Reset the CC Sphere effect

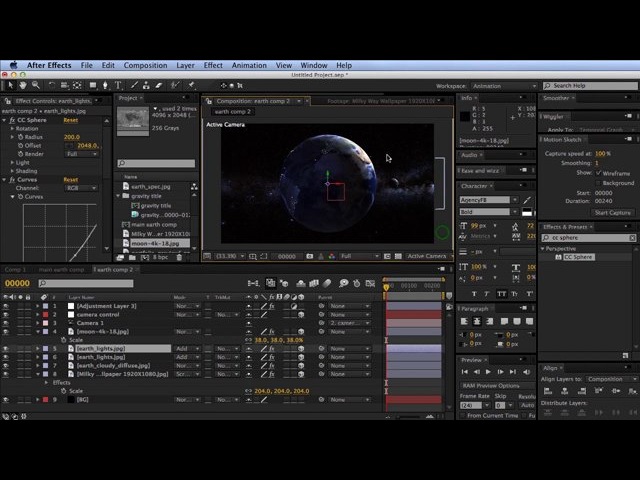(x=71, y=120)
